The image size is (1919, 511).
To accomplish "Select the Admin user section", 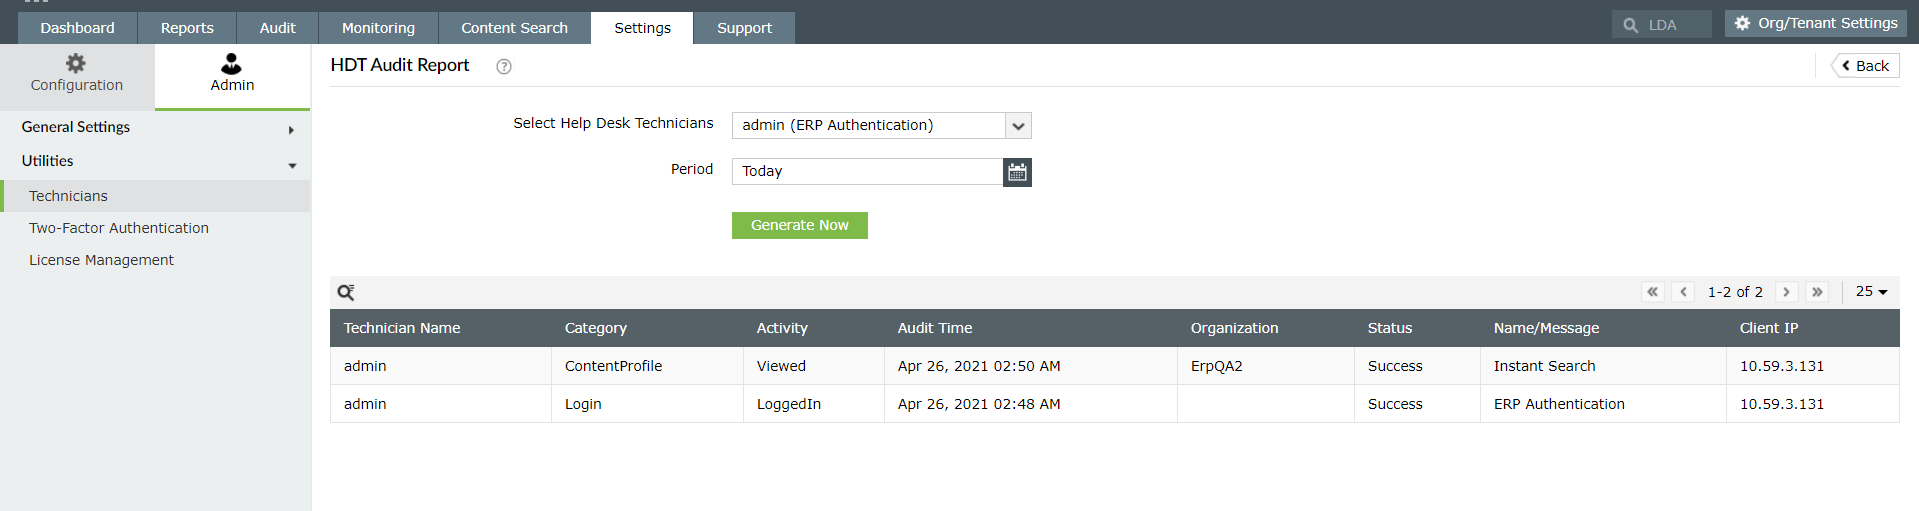I will click(232, 73).
